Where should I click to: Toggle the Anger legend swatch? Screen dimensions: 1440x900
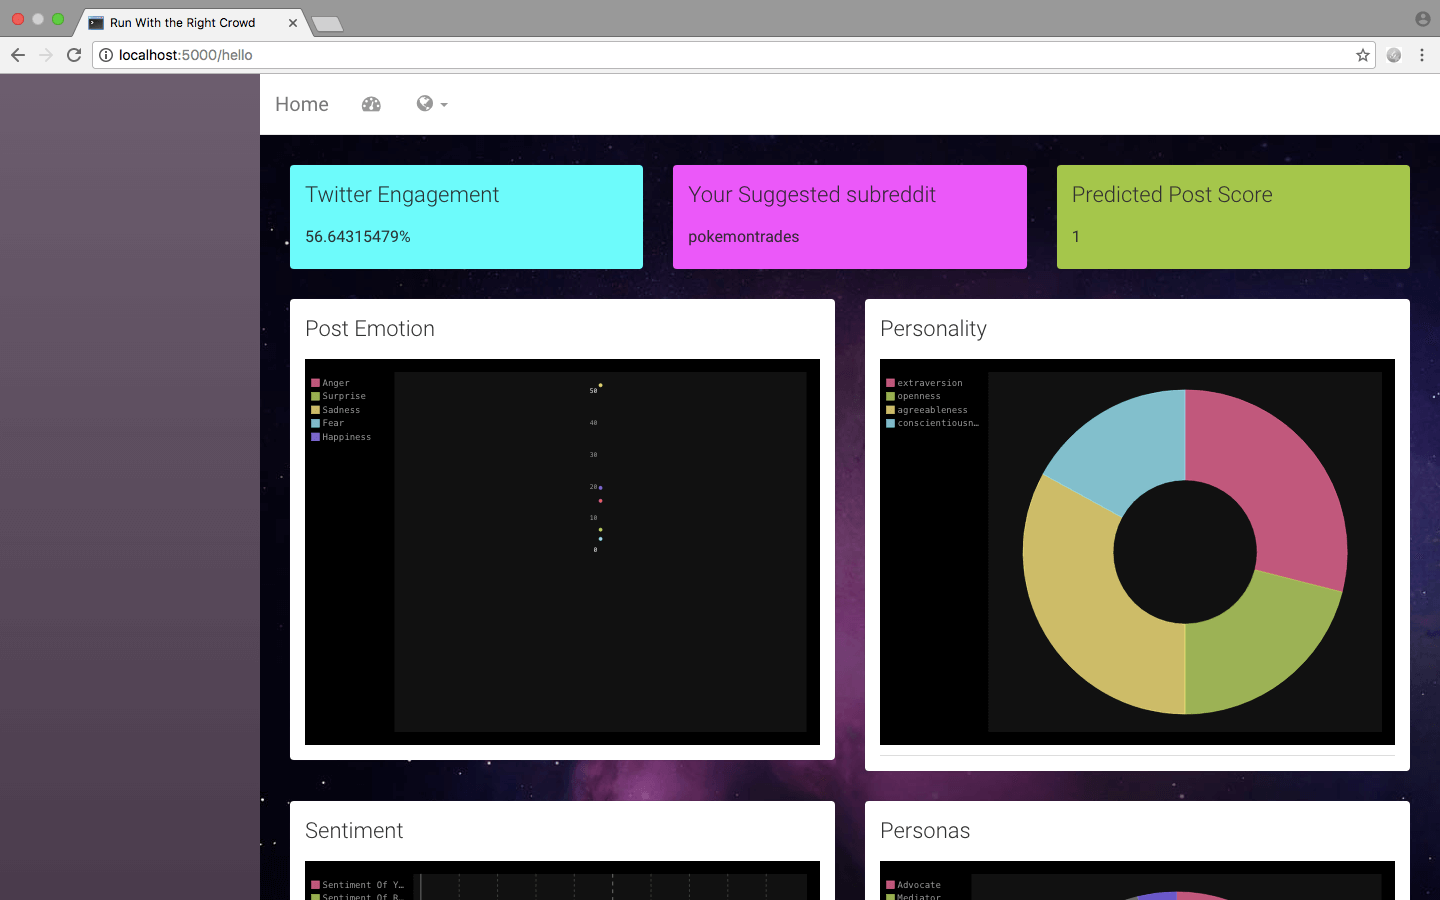(x=316, y=383)
